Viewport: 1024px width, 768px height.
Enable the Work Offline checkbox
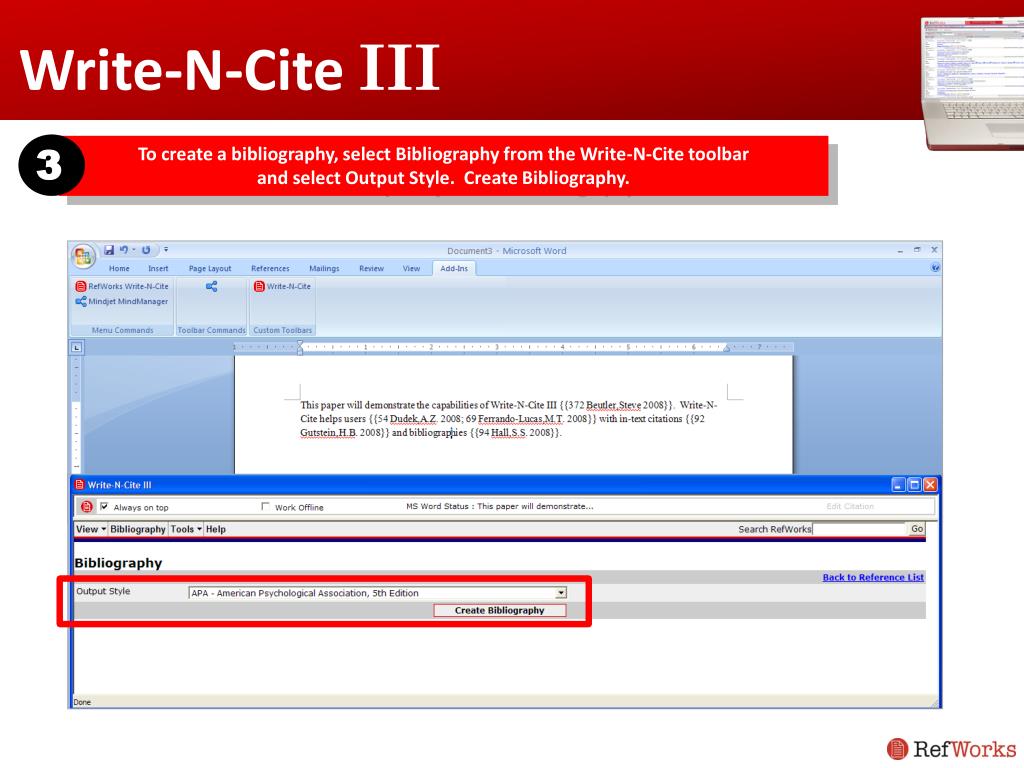pyautogui.click(x=265, y=507)
